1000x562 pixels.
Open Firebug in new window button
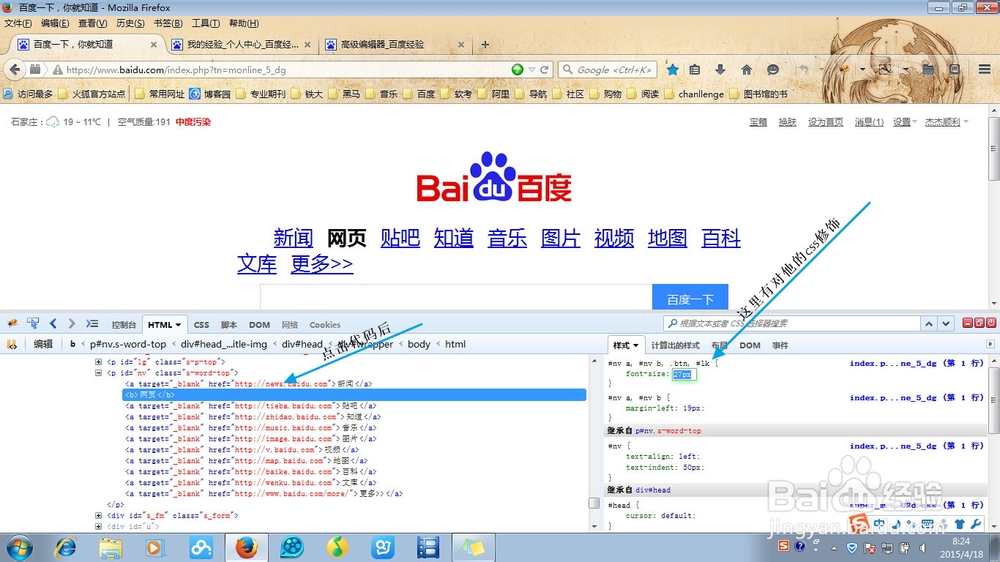click(979, 323)
